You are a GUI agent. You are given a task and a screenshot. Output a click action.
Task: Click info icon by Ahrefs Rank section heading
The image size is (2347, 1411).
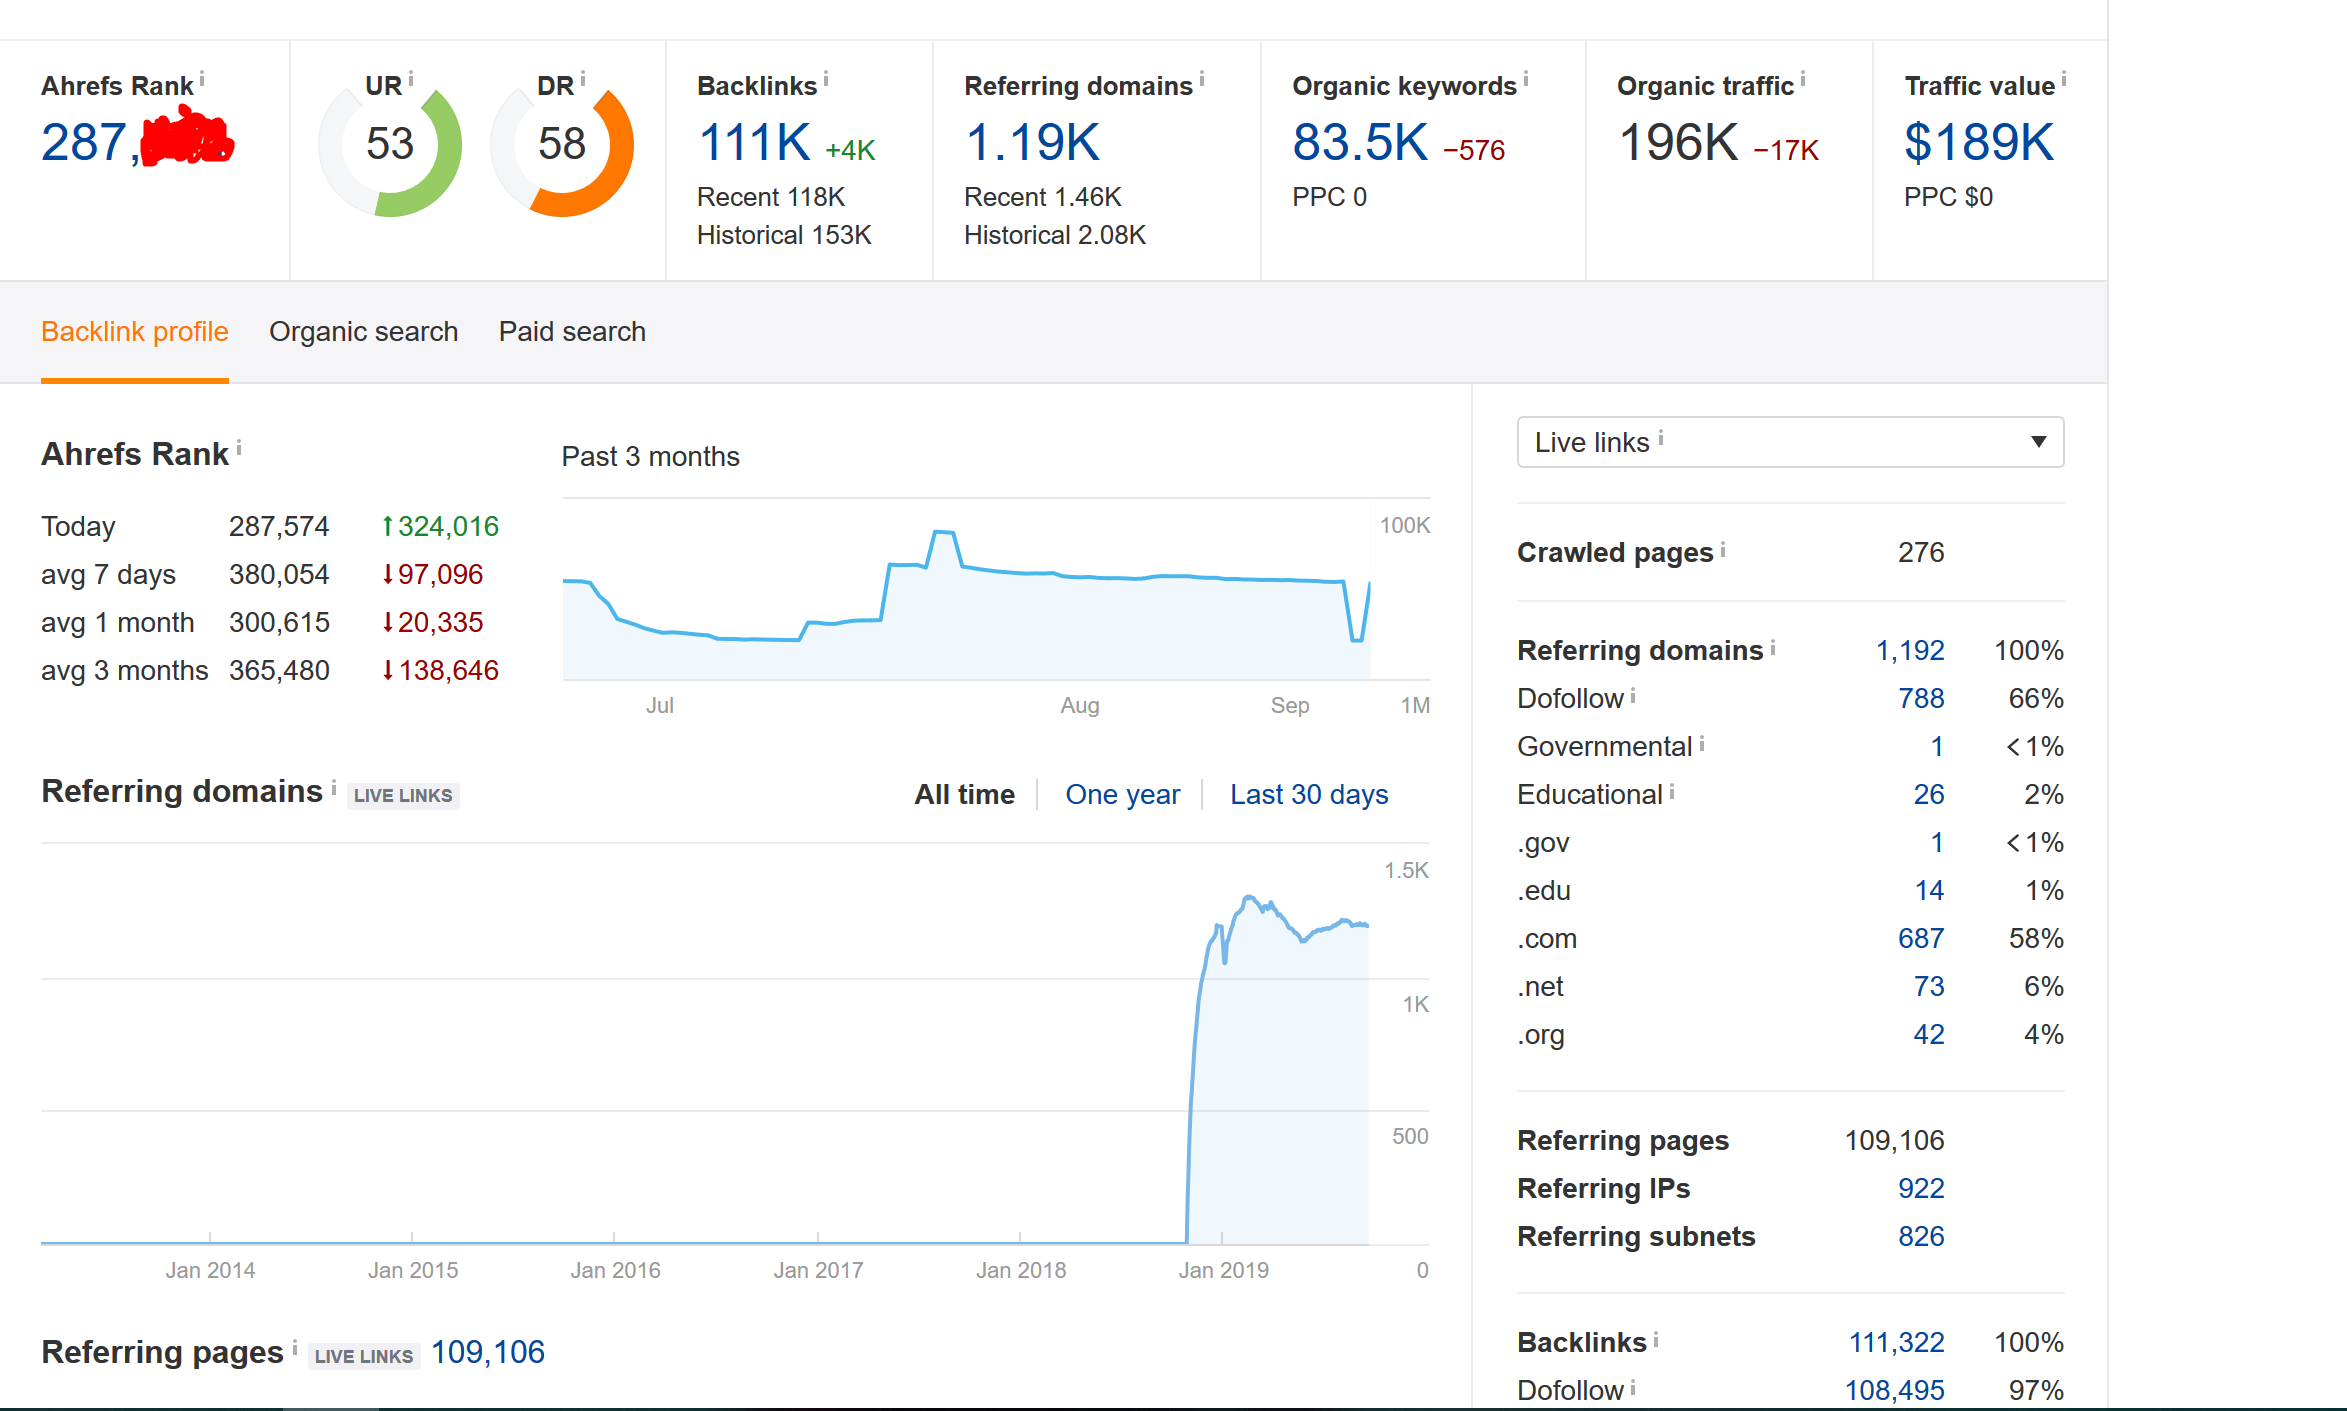[239, 447]
